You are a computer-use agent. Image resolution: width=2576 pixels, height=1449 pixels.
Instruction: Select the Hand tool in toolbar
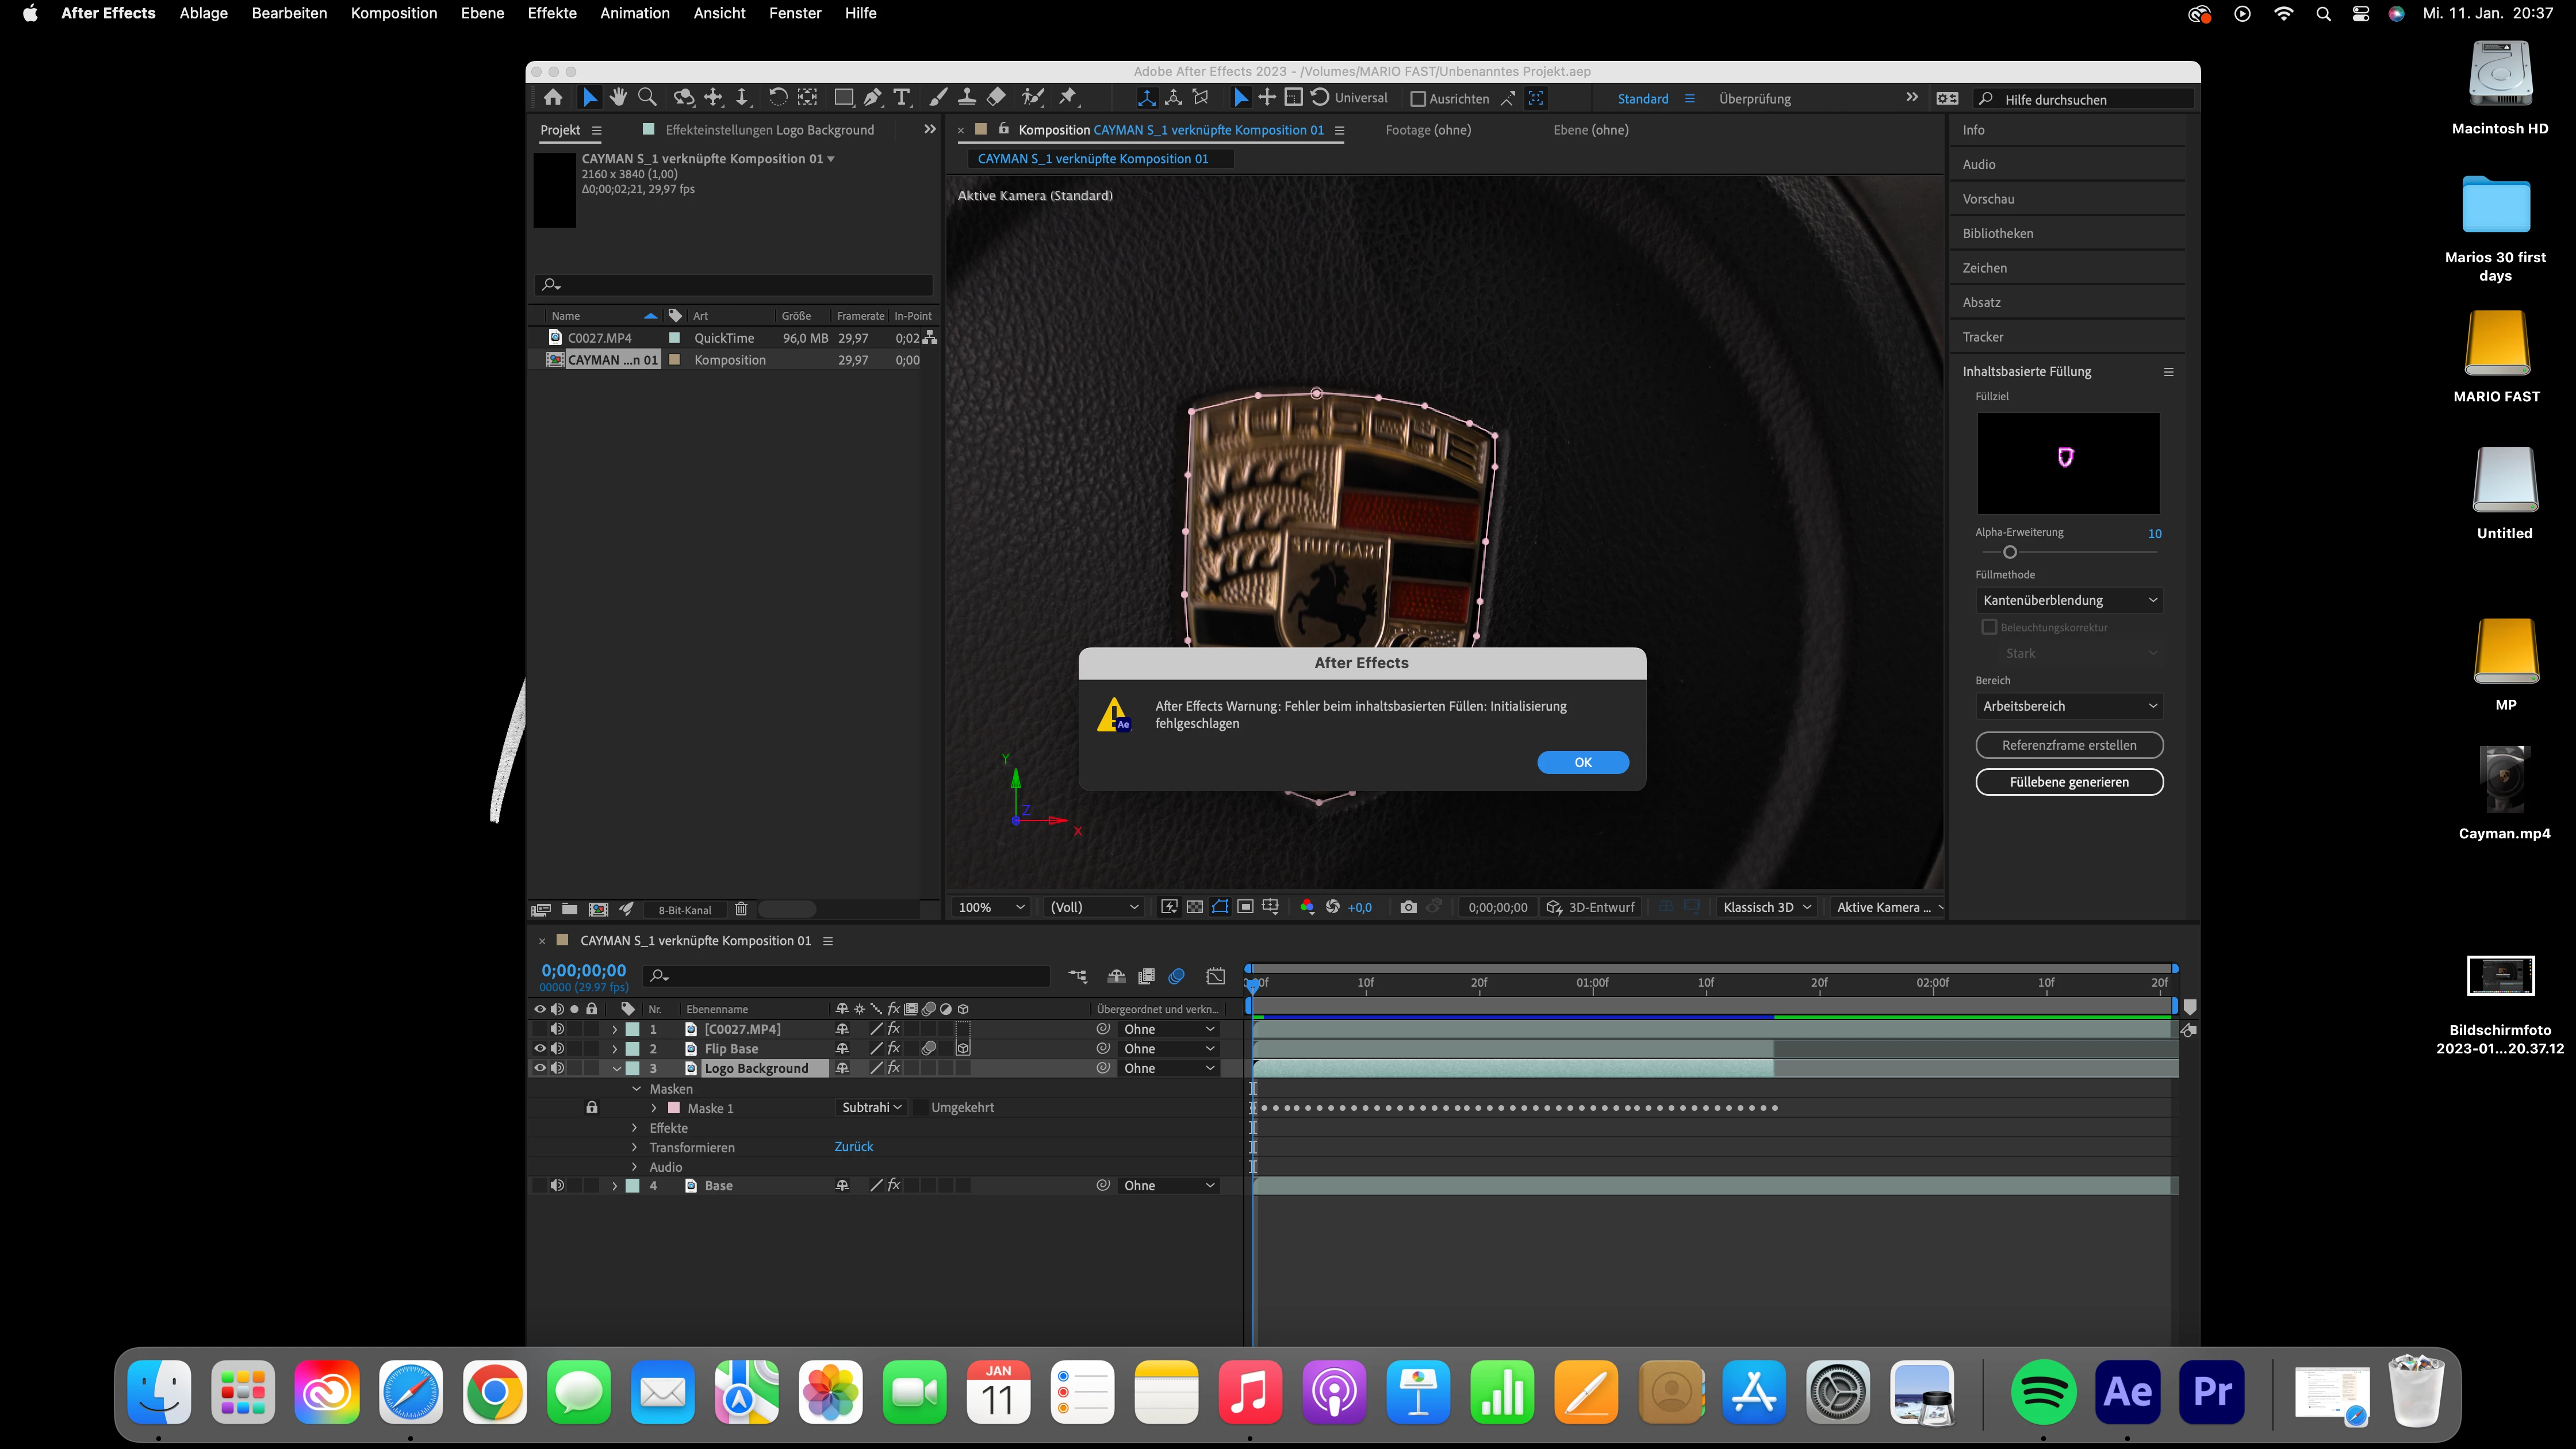pyautogui.click(x=618, y=97)
